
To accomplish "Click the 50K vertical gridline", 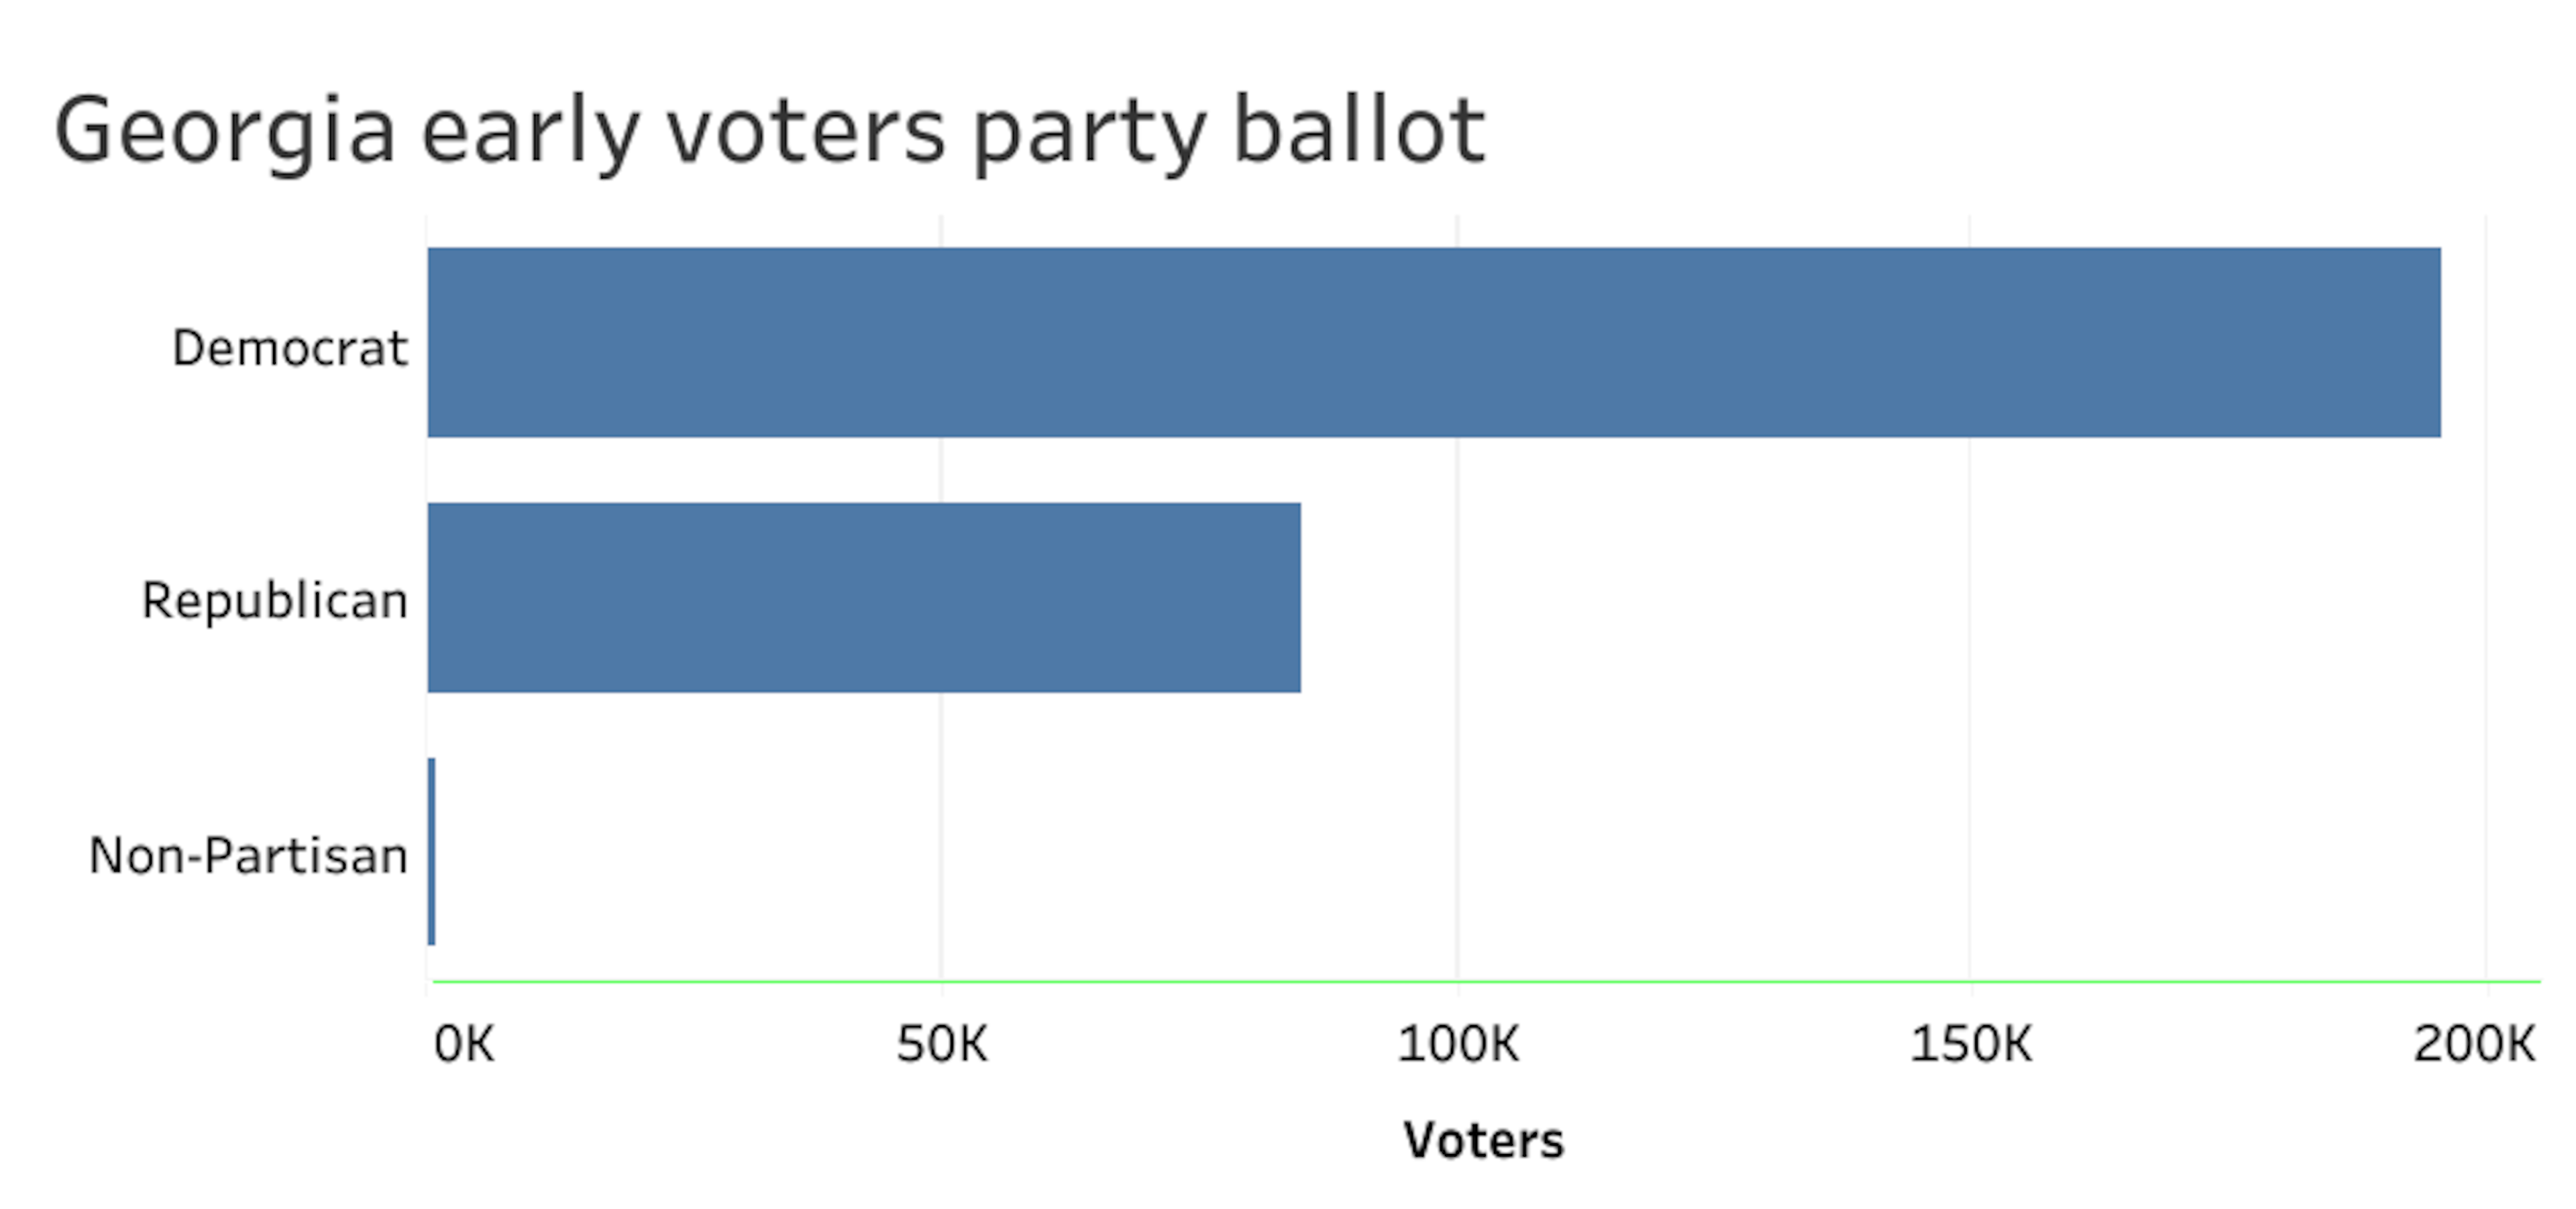I will (x=941, y=850).
